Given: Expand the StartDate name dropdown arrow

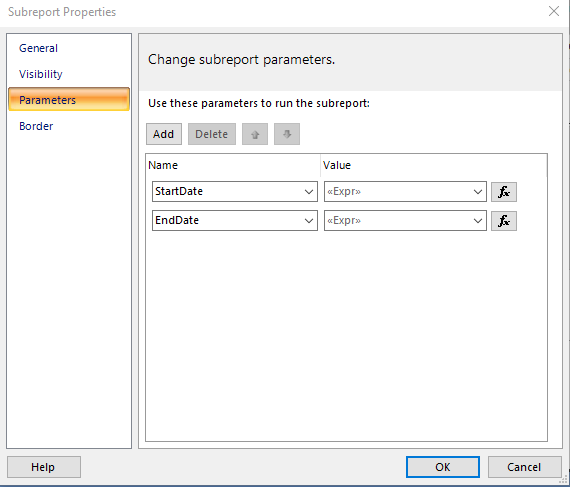Looking at the screenshot, I should pyautogui.click(x=309, y=192).
